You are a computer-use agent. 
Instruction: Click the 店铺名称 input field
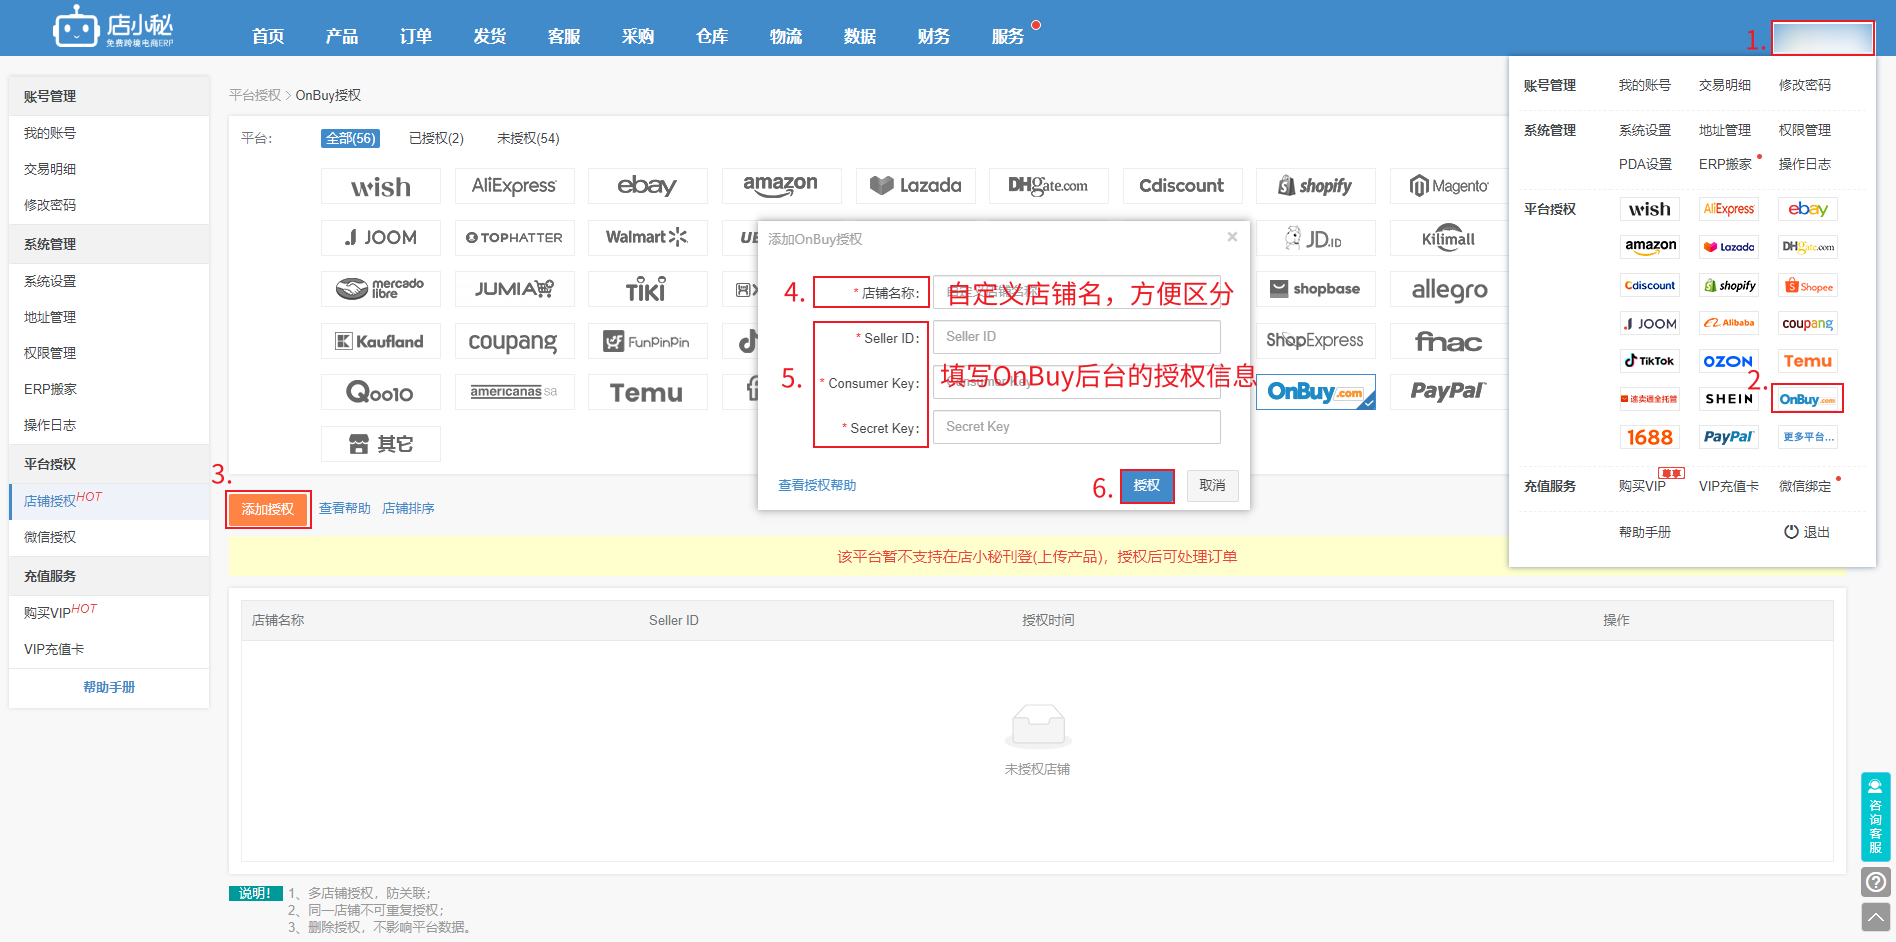tap(1076, 292)
